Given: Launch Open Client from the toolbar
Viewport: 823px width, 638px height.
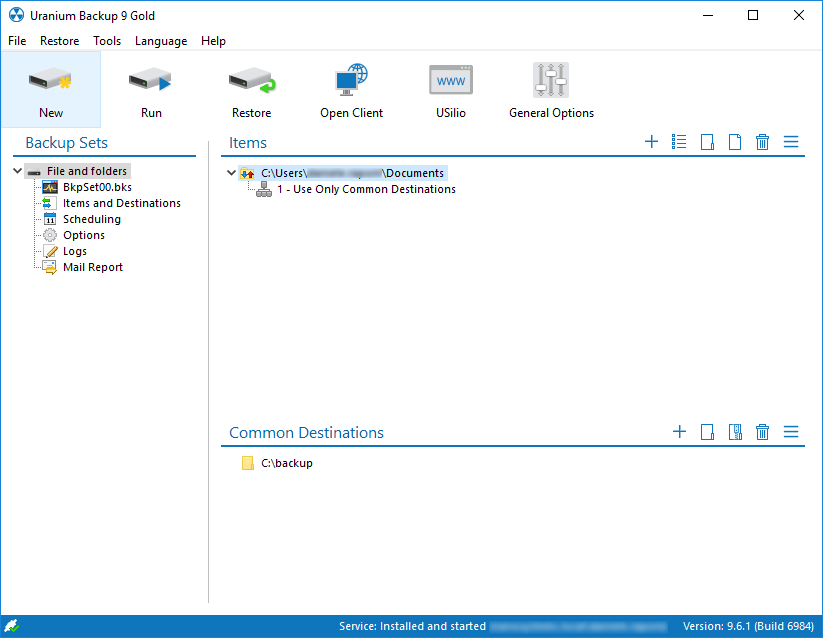Looking at the screenshot, I should [351, 90].
